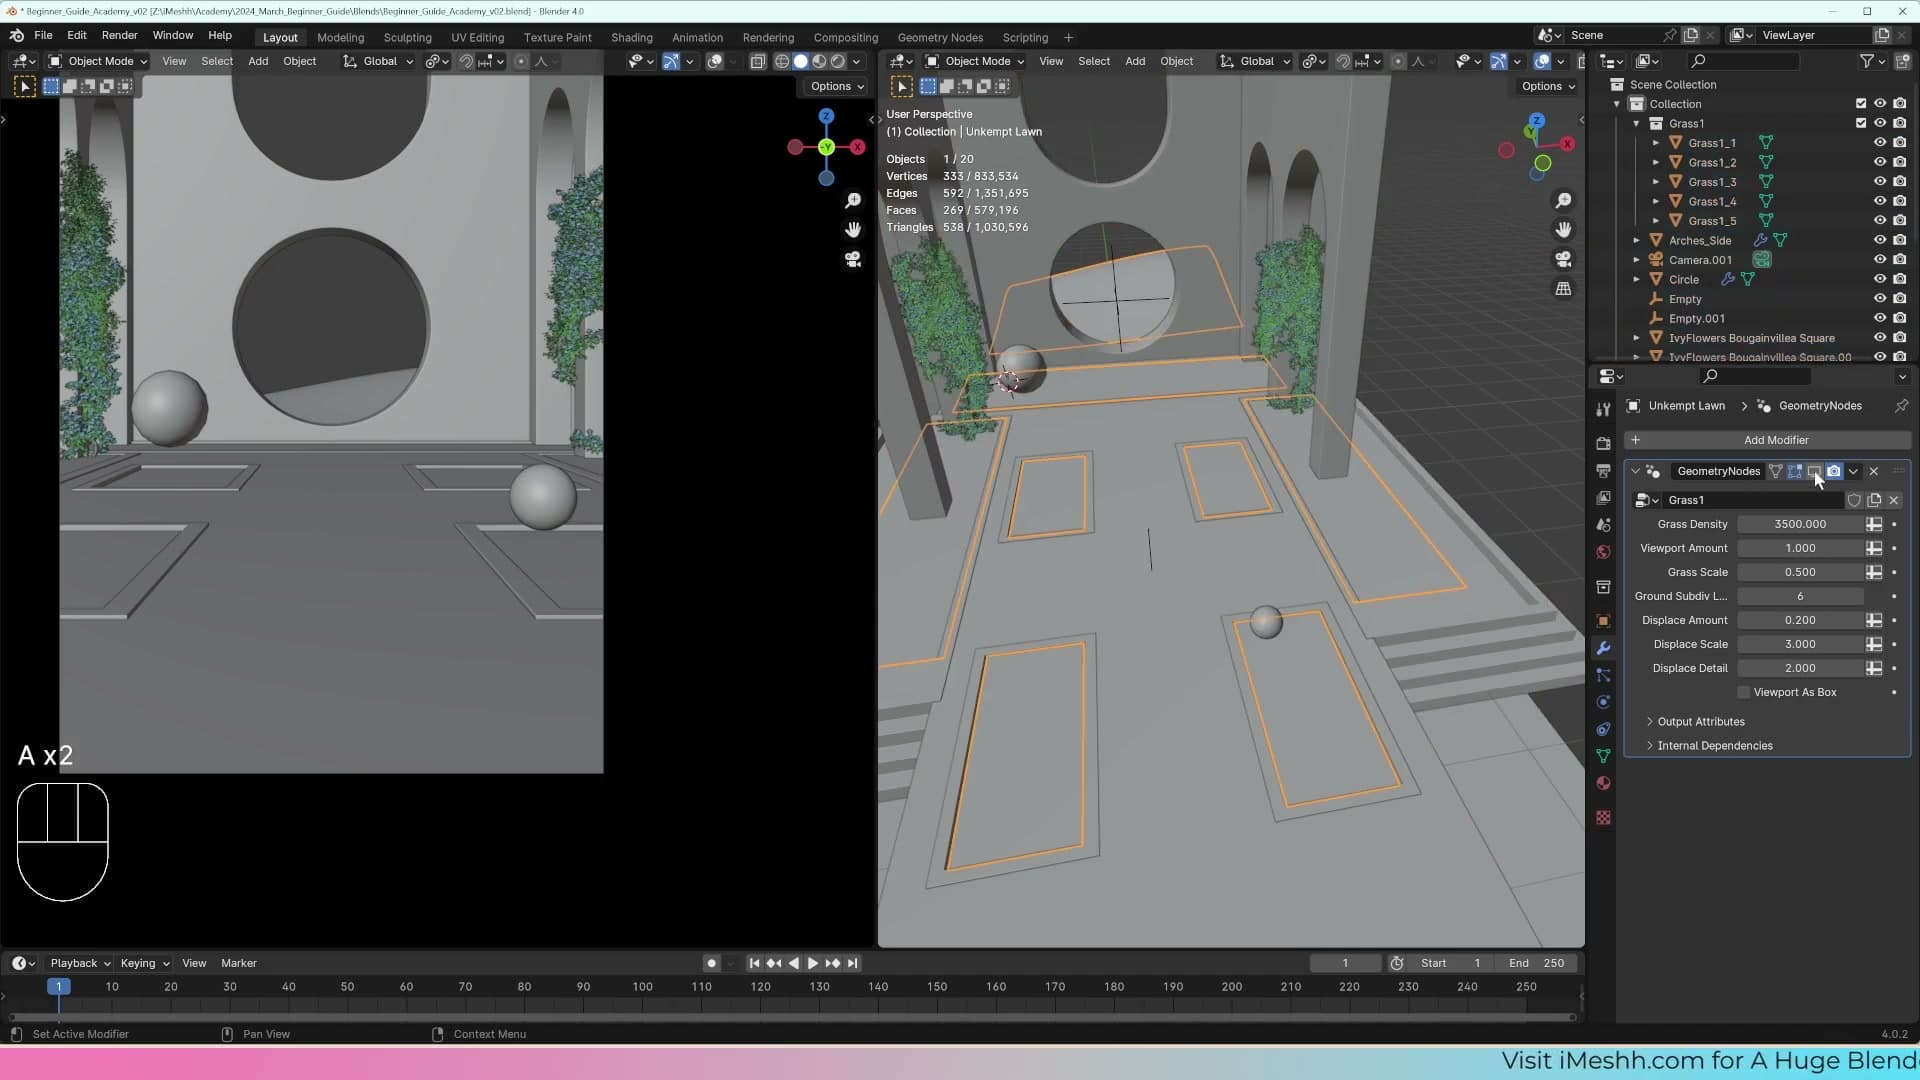Open the Keying dropdown in timeline
Image resolution: width=1920 pixels, height=1080 pixels.
click(145, 963)
